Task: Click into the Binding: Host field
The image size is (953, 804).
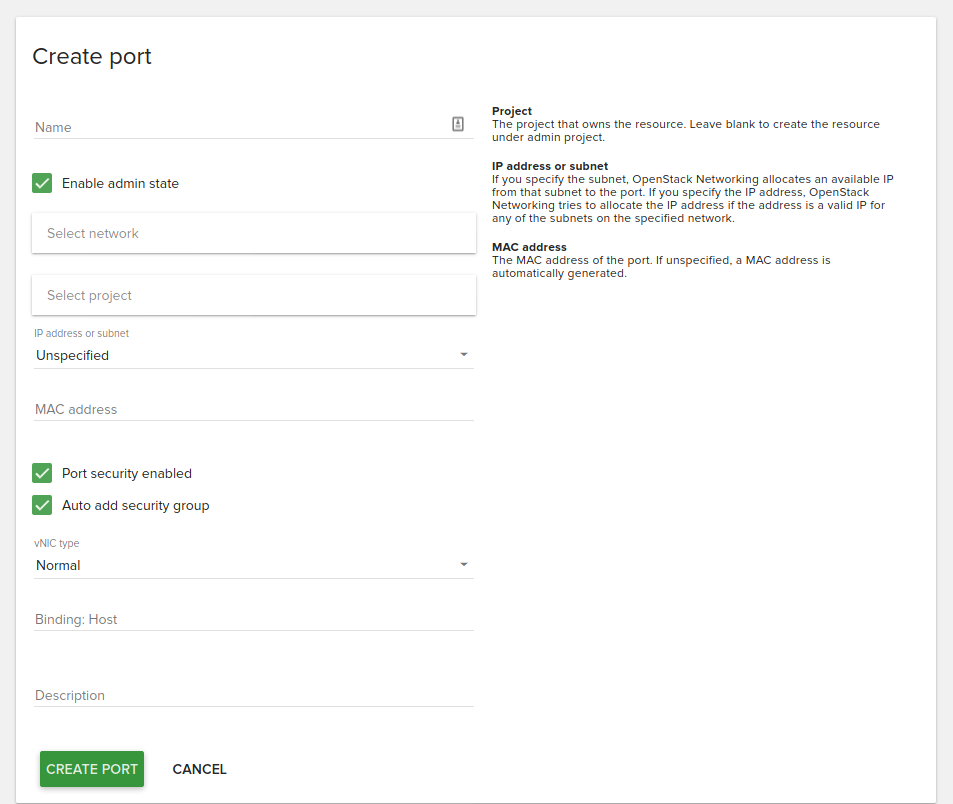Action: (254, 619)
